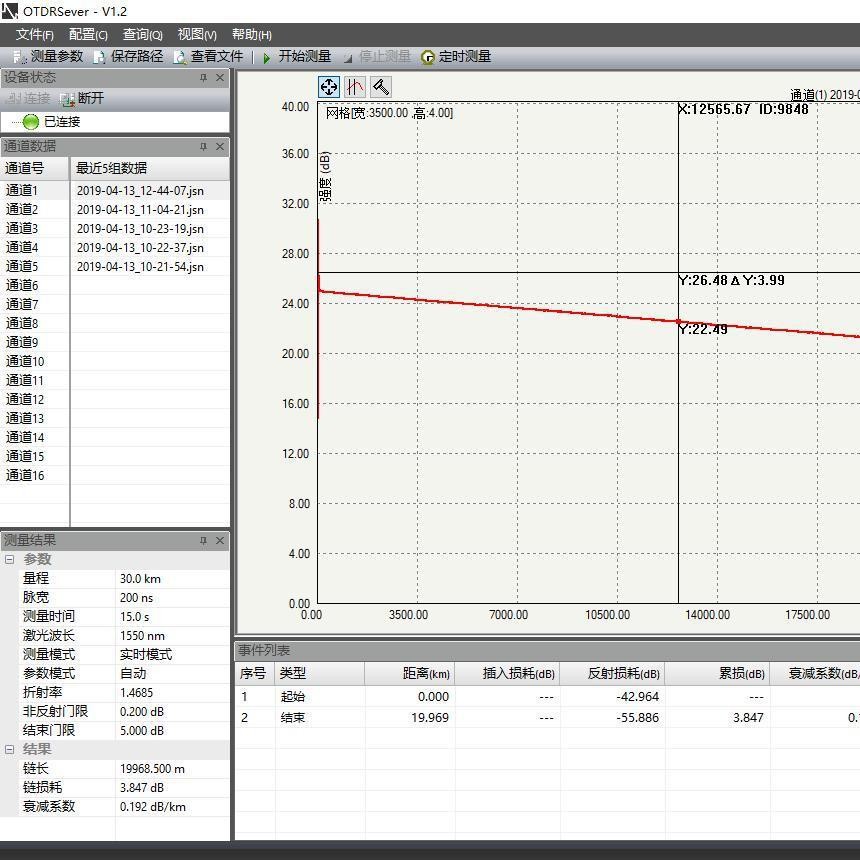Pin the 通道数据 panel
Image resolution: width=860 pixels, height=860 pixels.
click(x=203, y=147)
